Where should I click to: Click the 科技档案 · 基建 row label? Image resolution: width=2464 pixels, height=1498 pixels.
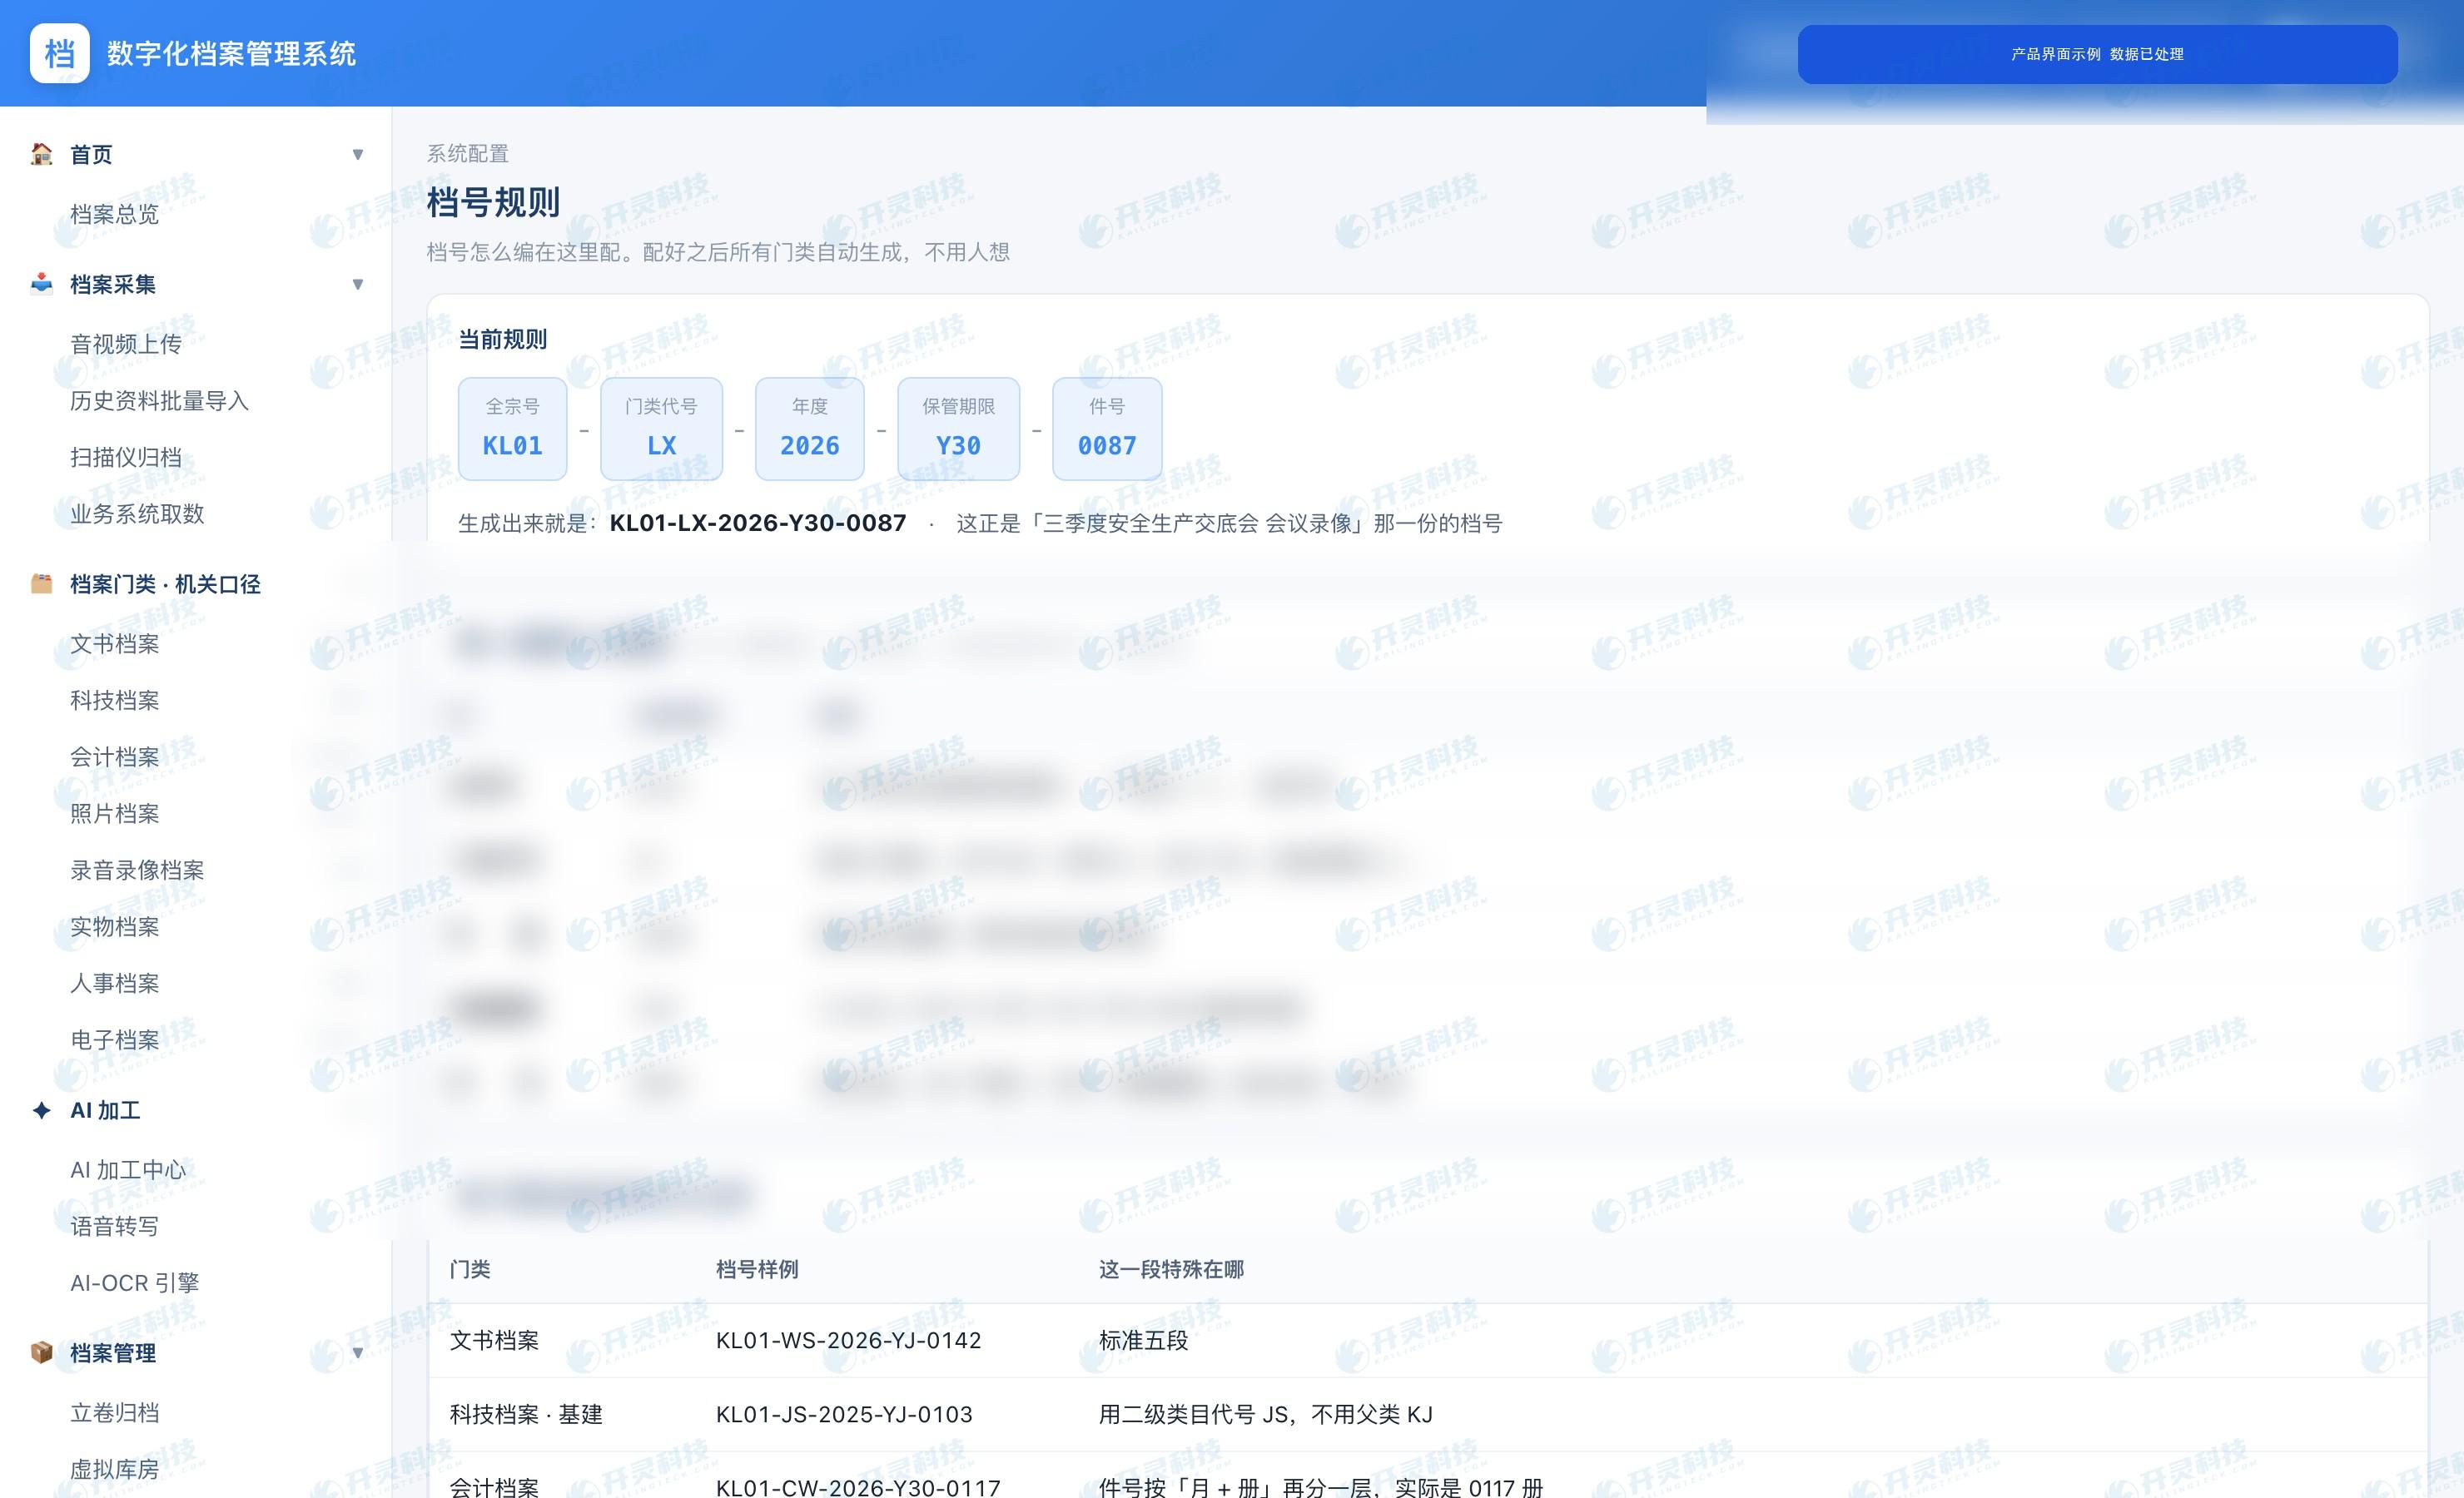526,1414
